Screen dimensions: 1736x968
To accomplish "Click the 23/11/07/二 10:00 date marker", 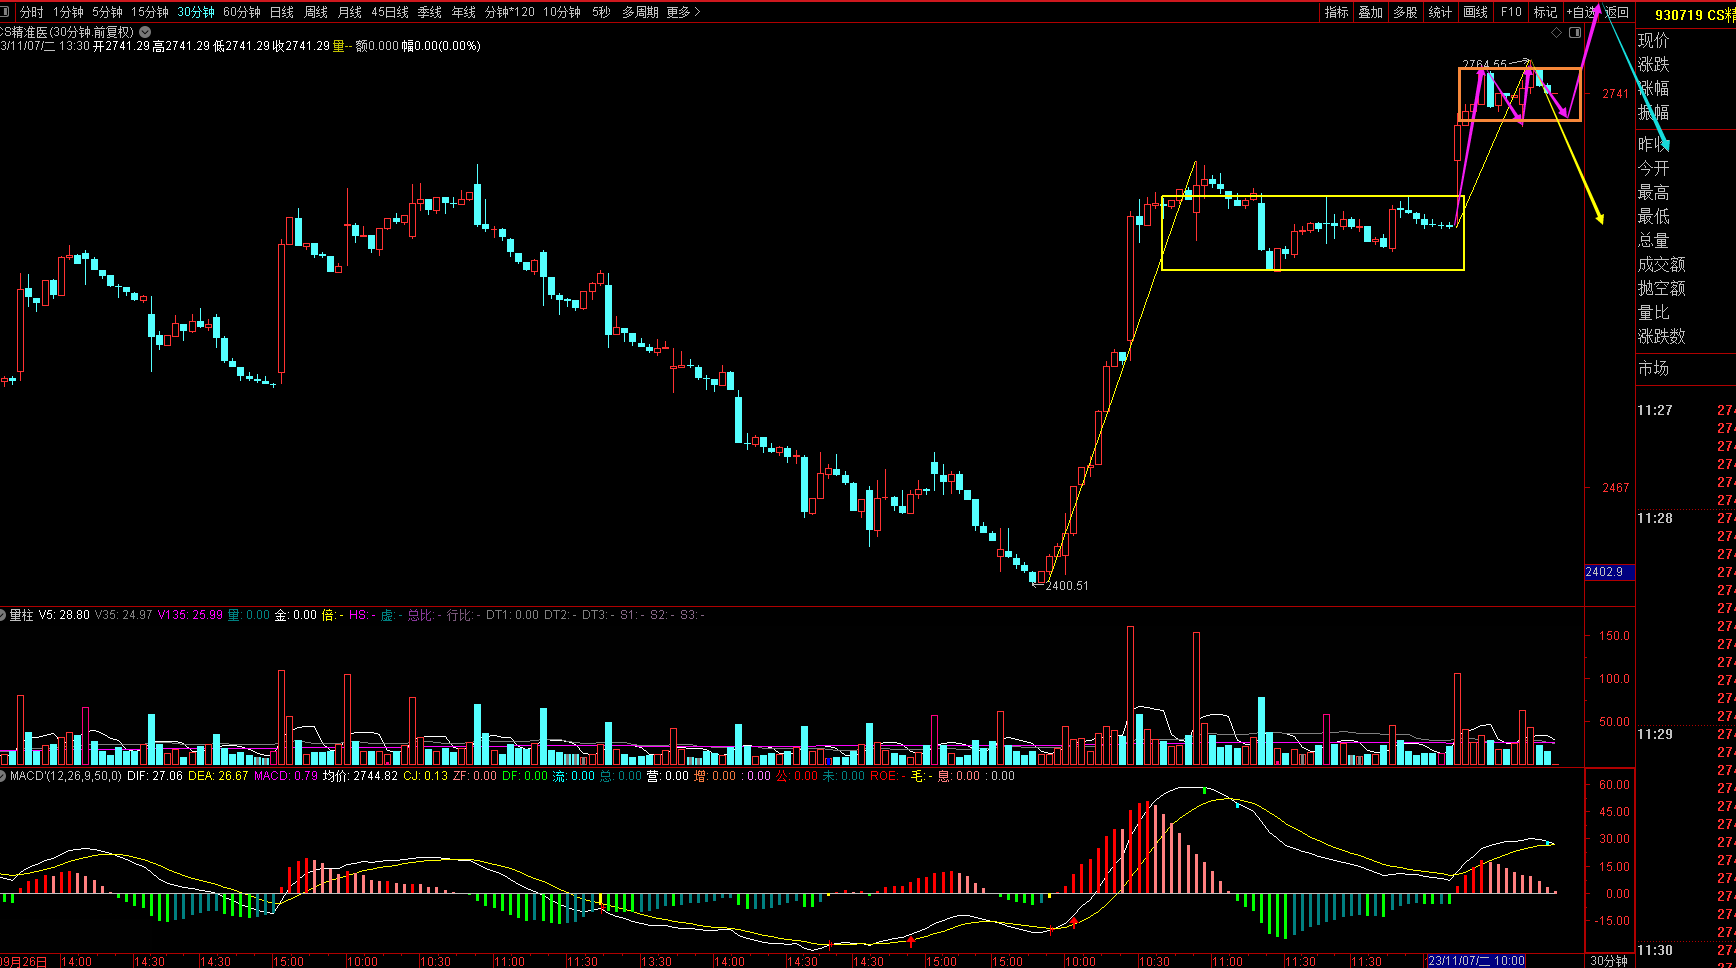I will [x=1476, y=961].
